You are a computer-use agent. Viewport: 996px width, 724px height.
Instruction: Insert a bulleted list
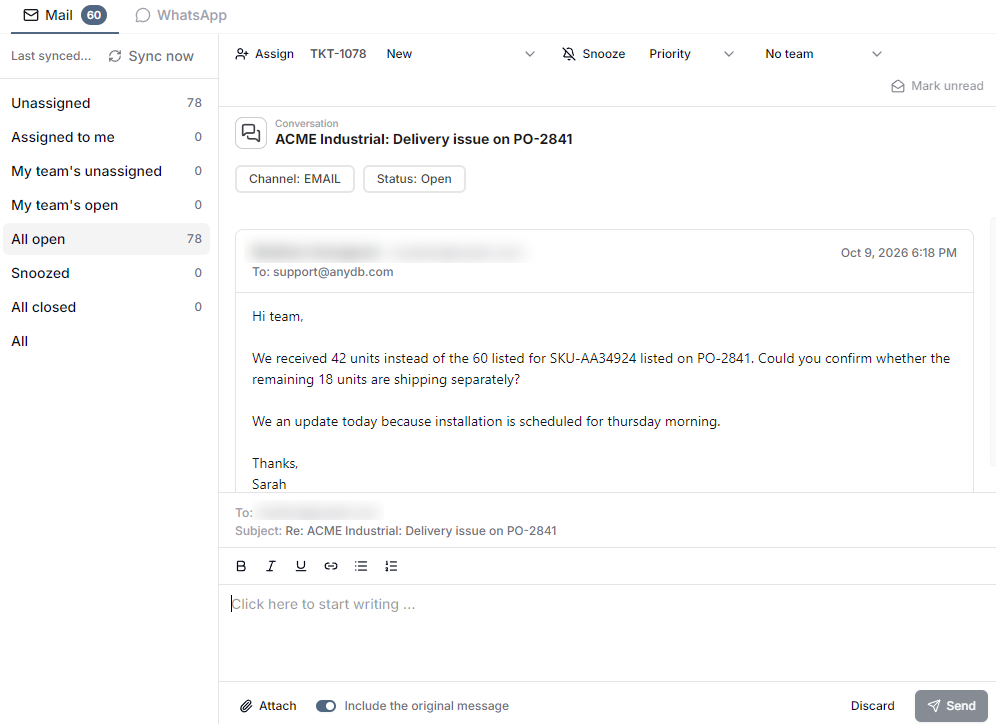[361, 566]
